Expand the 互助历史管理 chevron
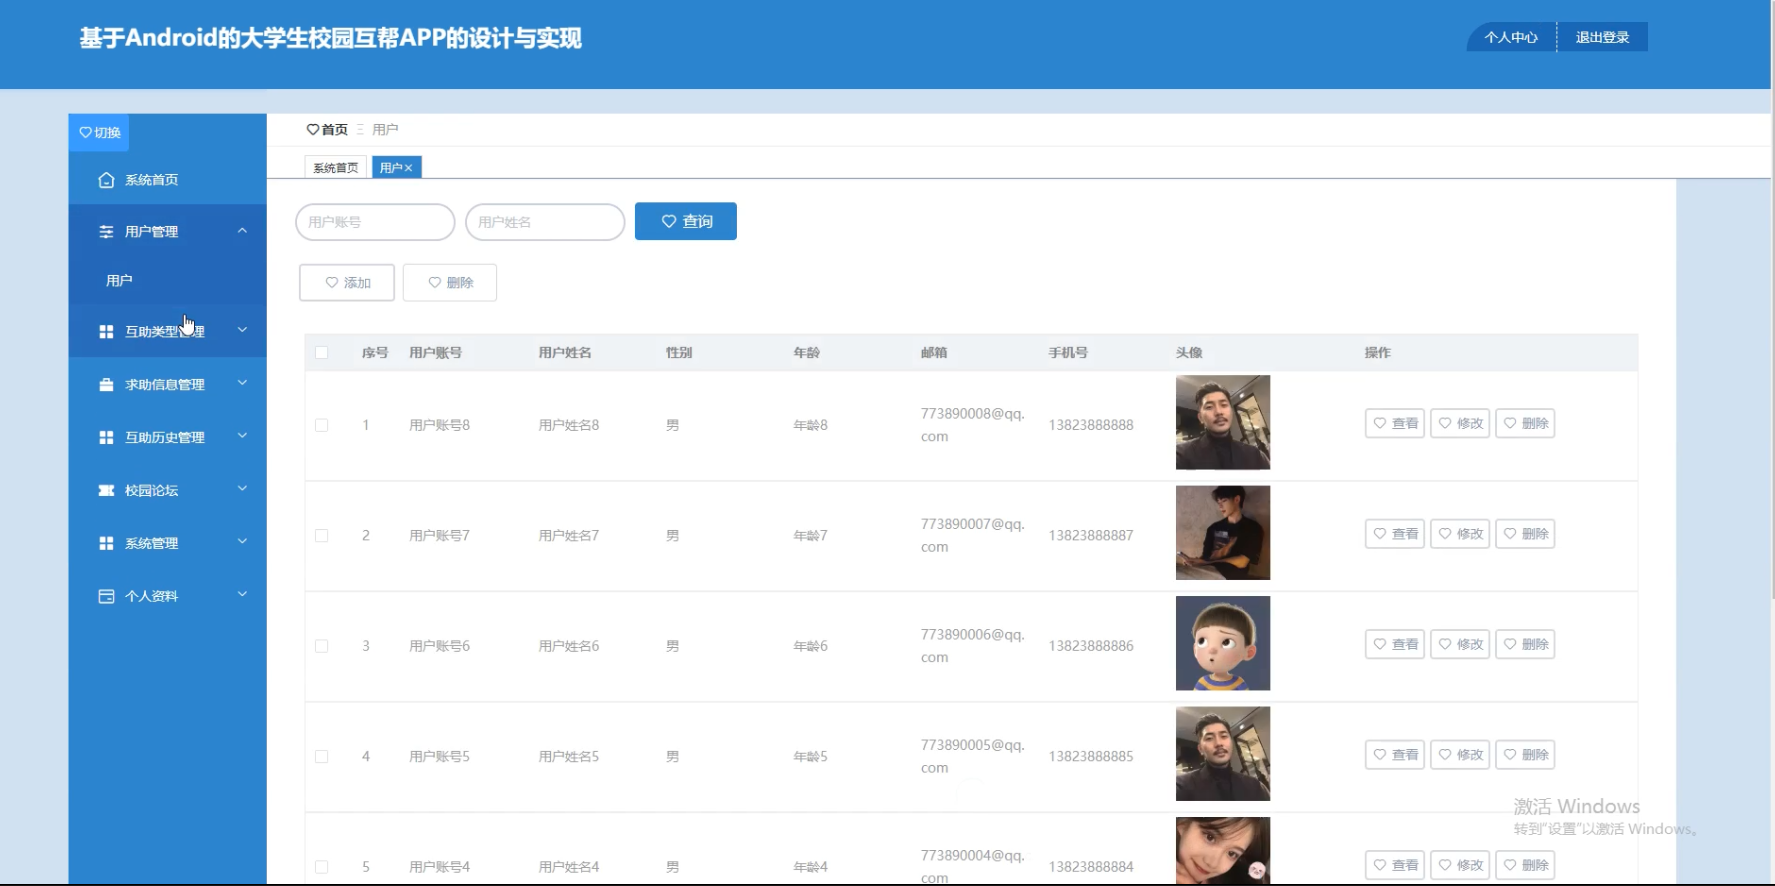 (x=242, y=435)
